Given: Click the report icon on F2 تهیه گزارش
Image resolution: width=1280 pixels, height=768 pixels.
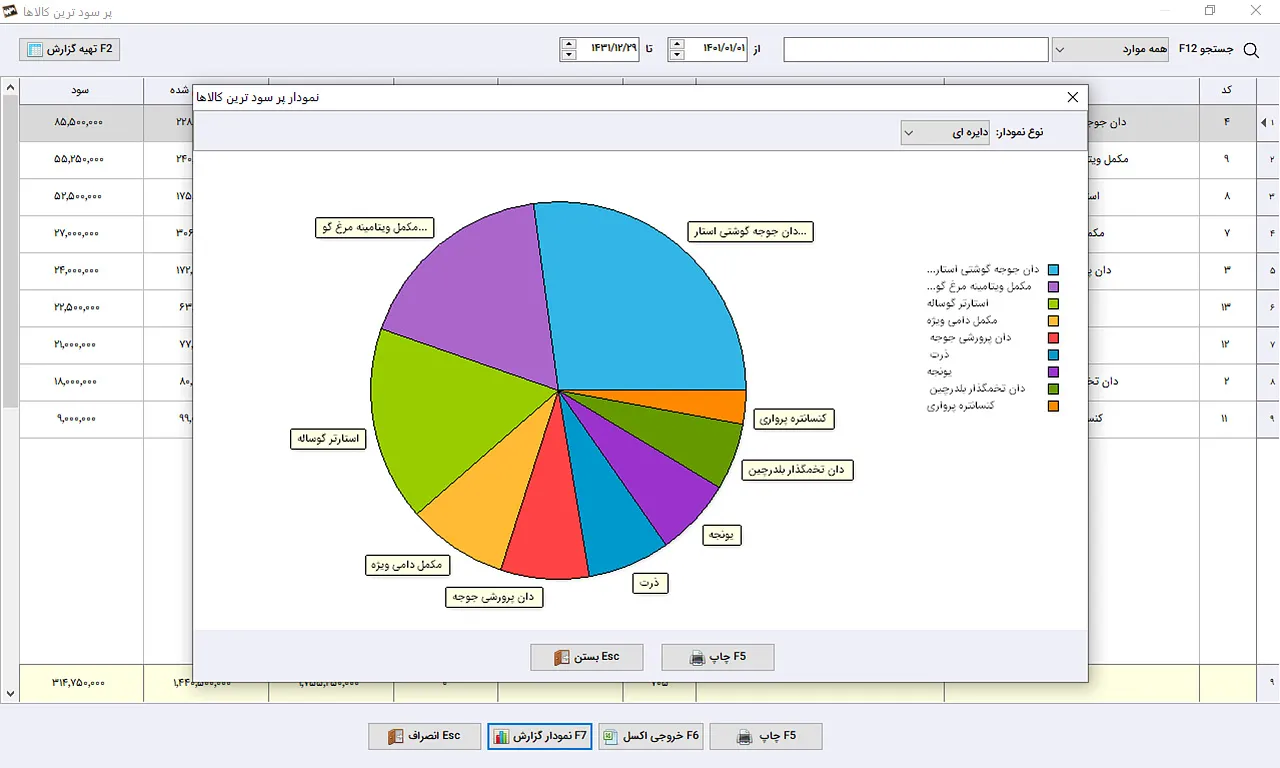Looking at the screenshot, I should pyautogui.click(x=35, y=49).
